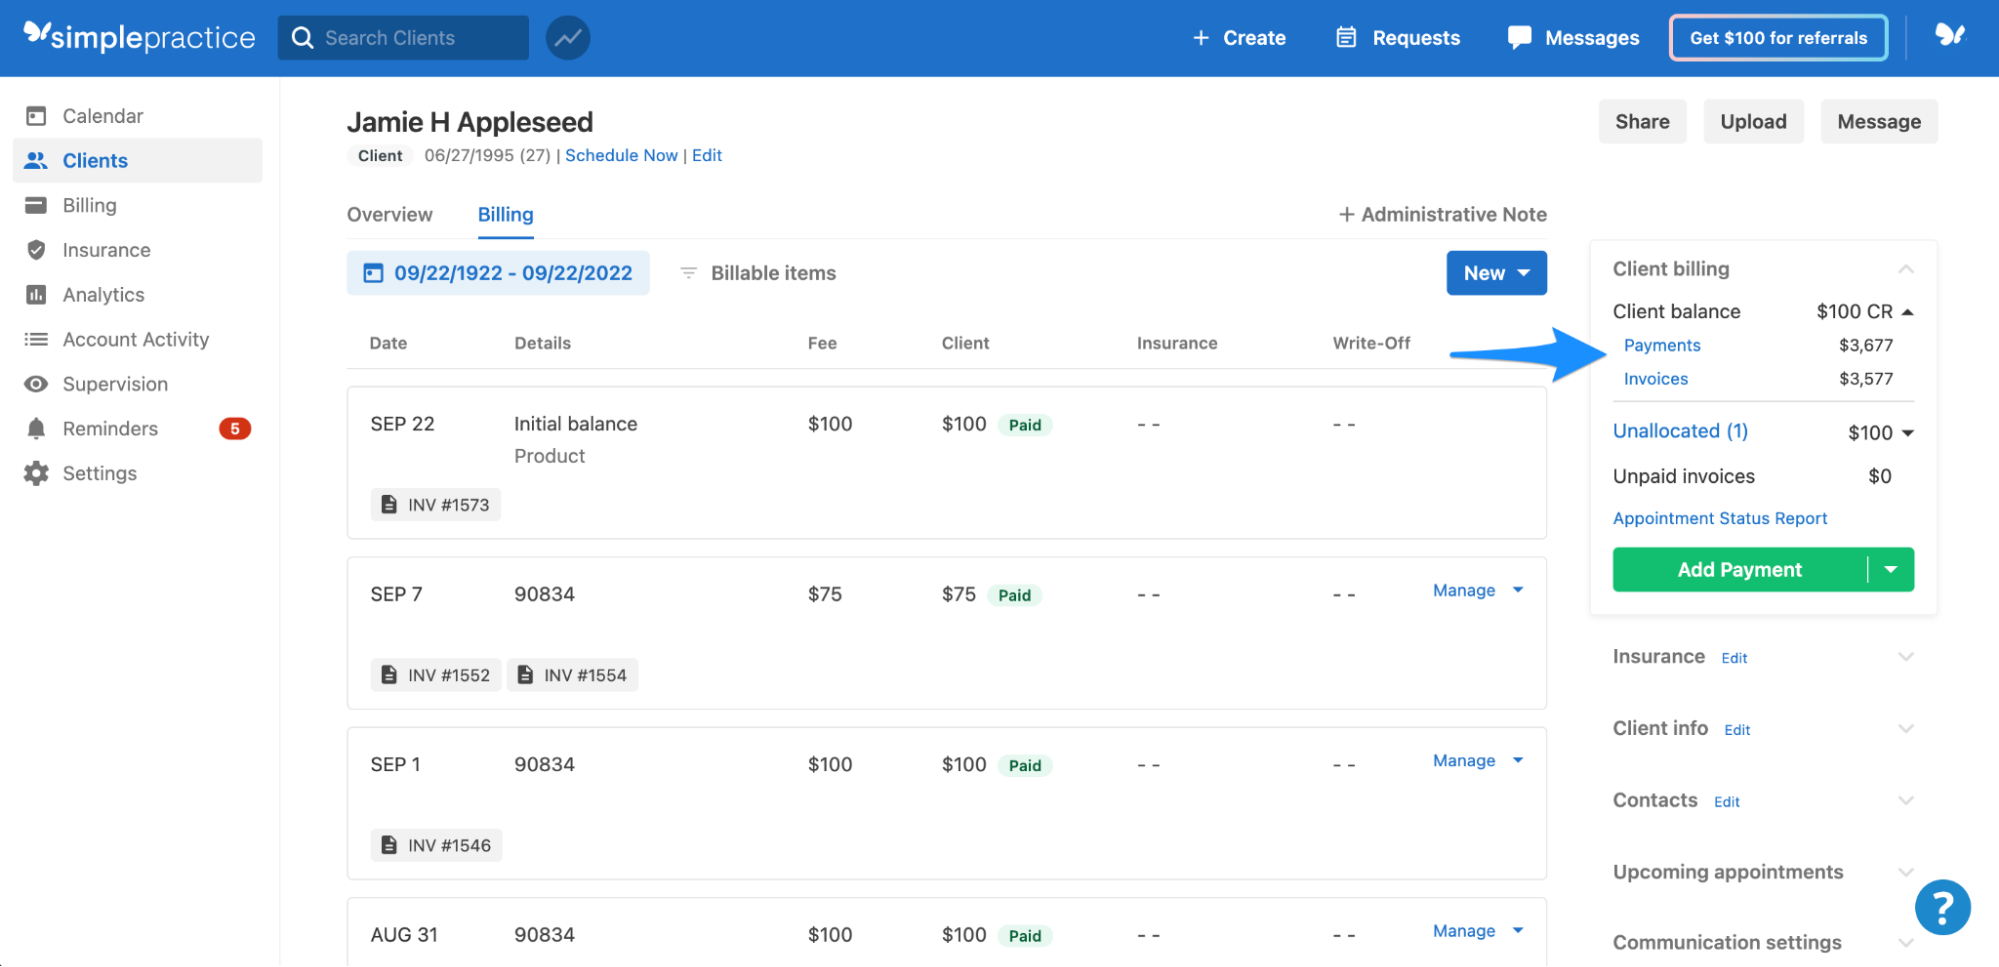
Task: Open Requests in the top bar
Action: pyautogui.click(x=1416, y=37)
